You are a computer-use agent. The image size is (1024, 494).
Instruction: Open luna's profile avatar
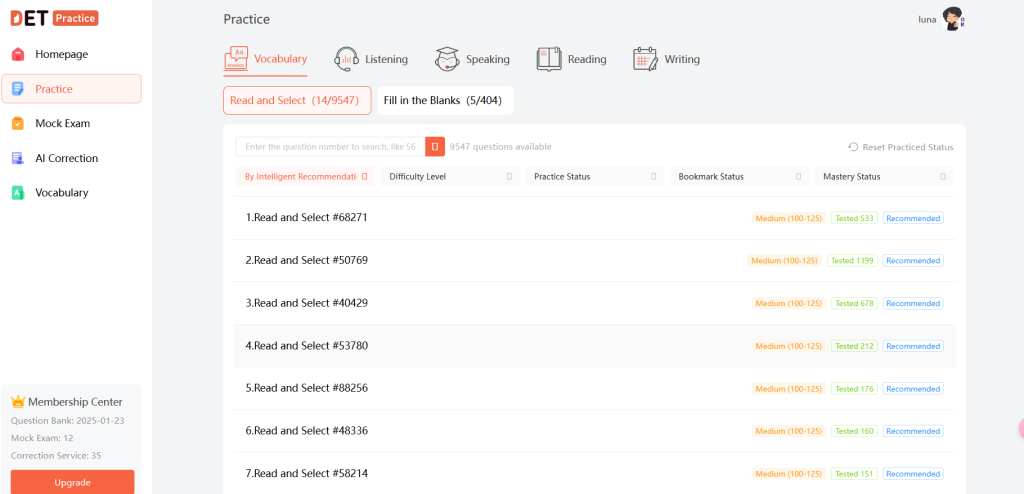[953, 19]
